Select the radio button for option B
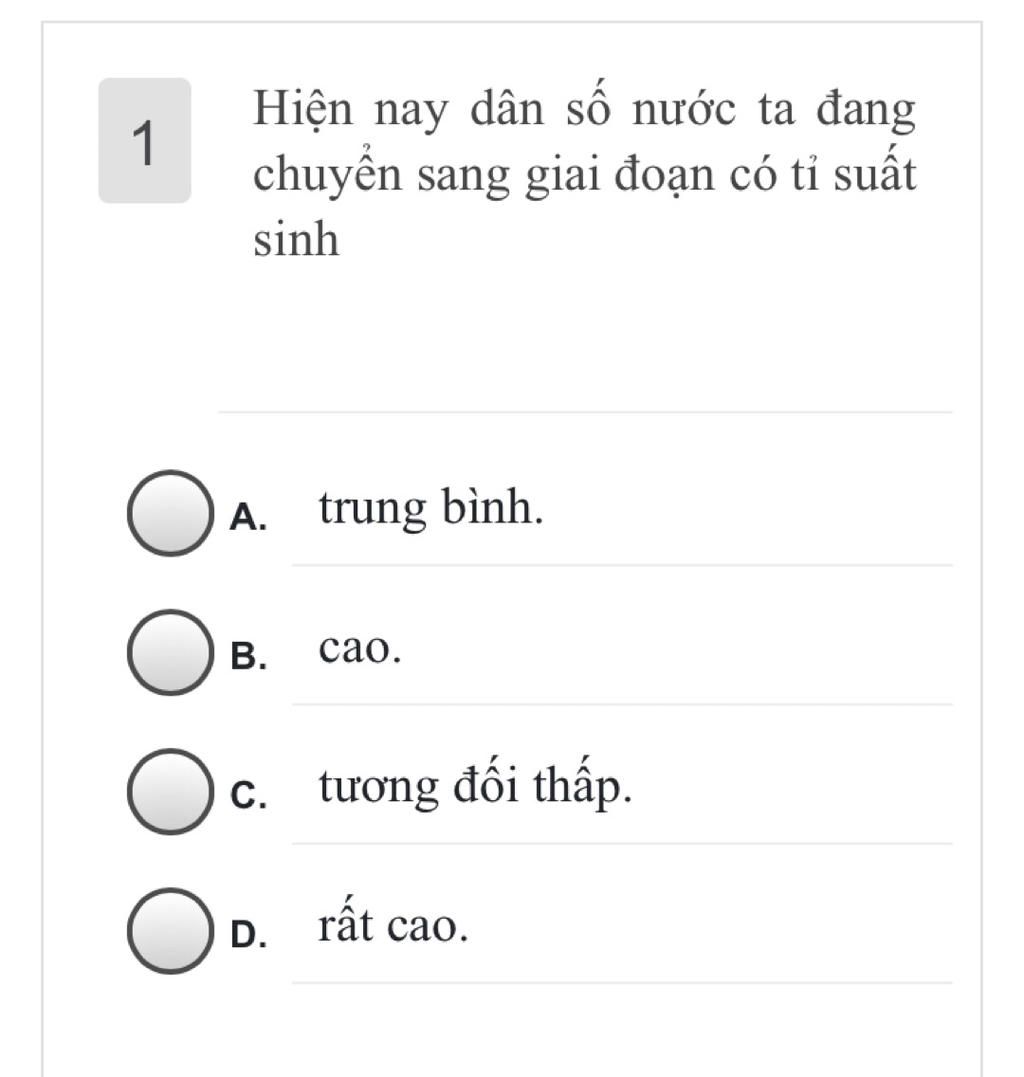 tap(170, 652)
